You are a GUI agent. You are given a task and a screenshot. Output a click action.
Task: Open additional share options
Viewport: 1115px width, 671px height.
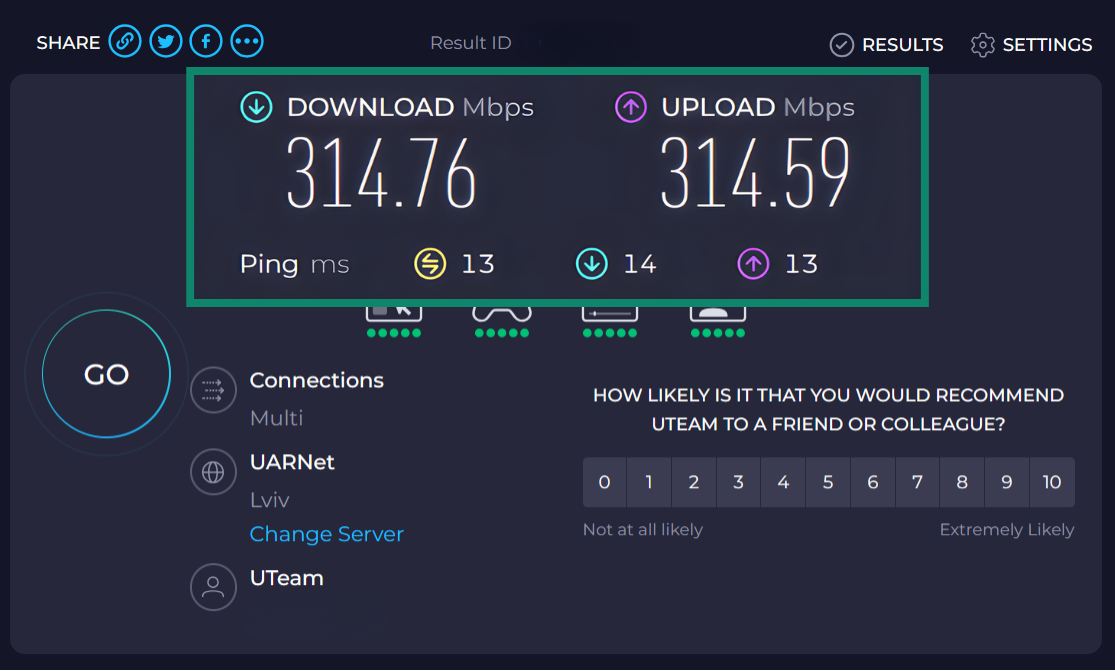pos(247,41)
